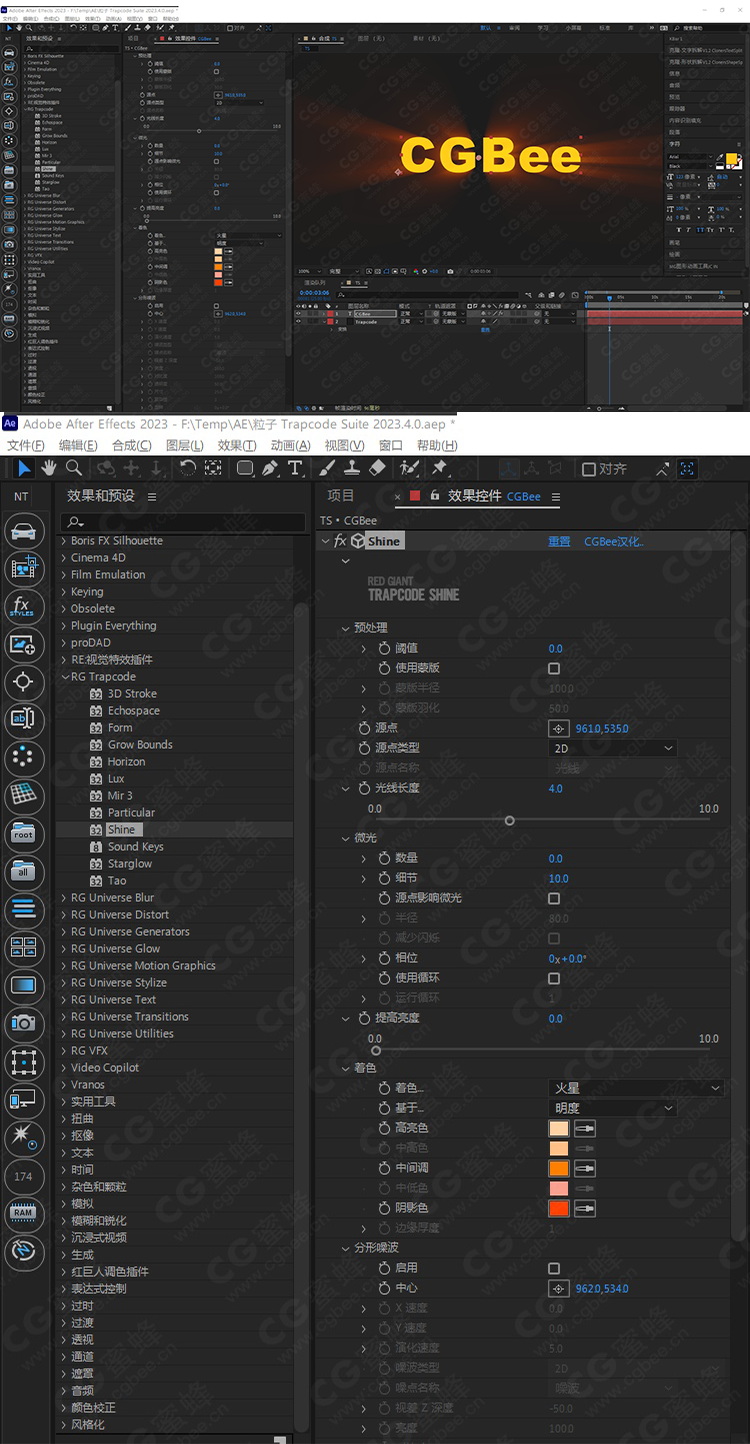Open the 着色 火星 preset dropdown
The width and height of the screenshot is (750, 1444).
pos(637,1088)
